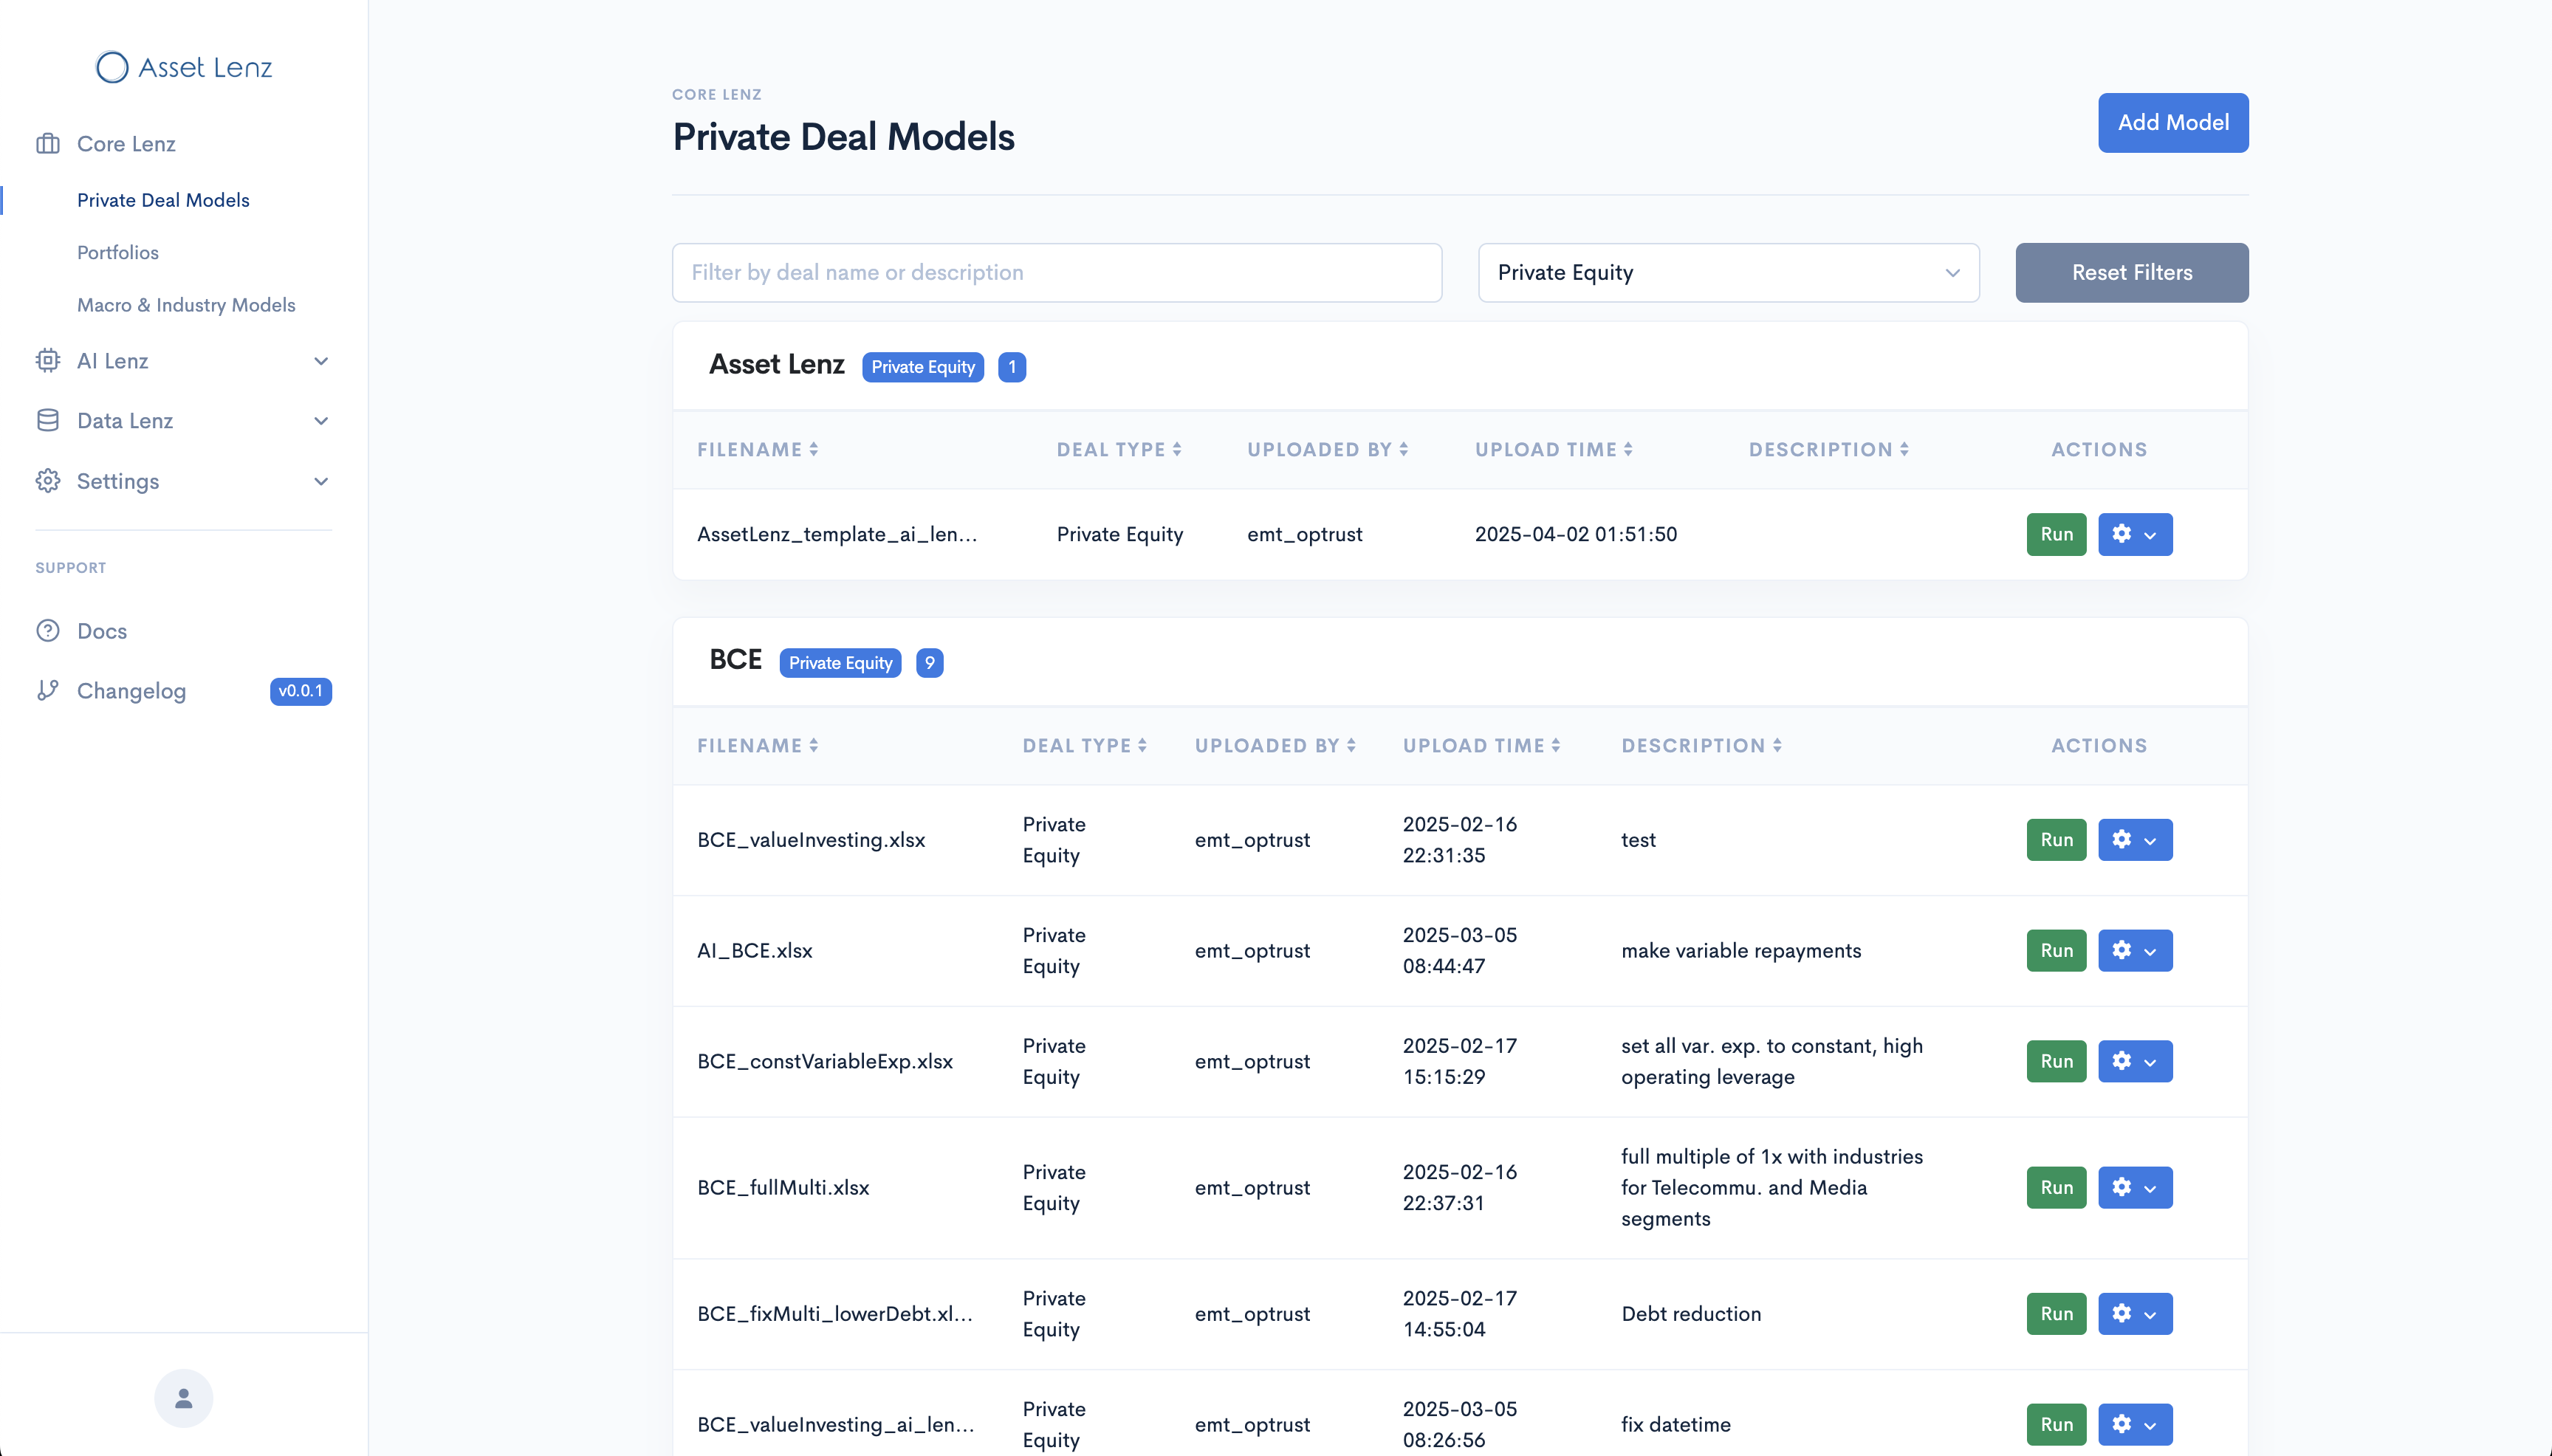This screenshot has height=1456, width=2552.
Task: Click filename AI_BCE.xlsx
Action: (x=754, y=951)
